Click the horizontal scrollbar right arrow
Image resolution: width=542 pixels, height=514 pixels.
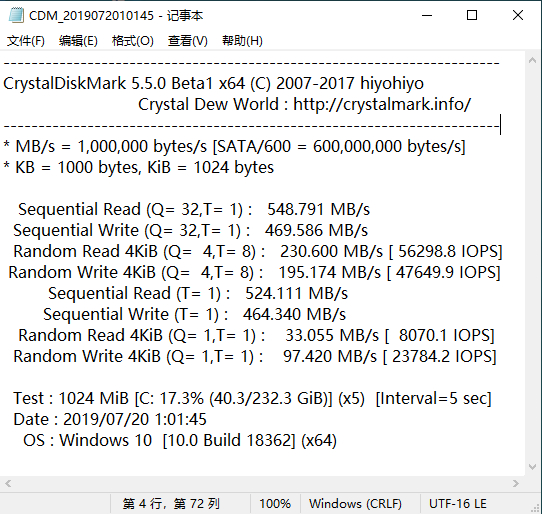point(515,483)
